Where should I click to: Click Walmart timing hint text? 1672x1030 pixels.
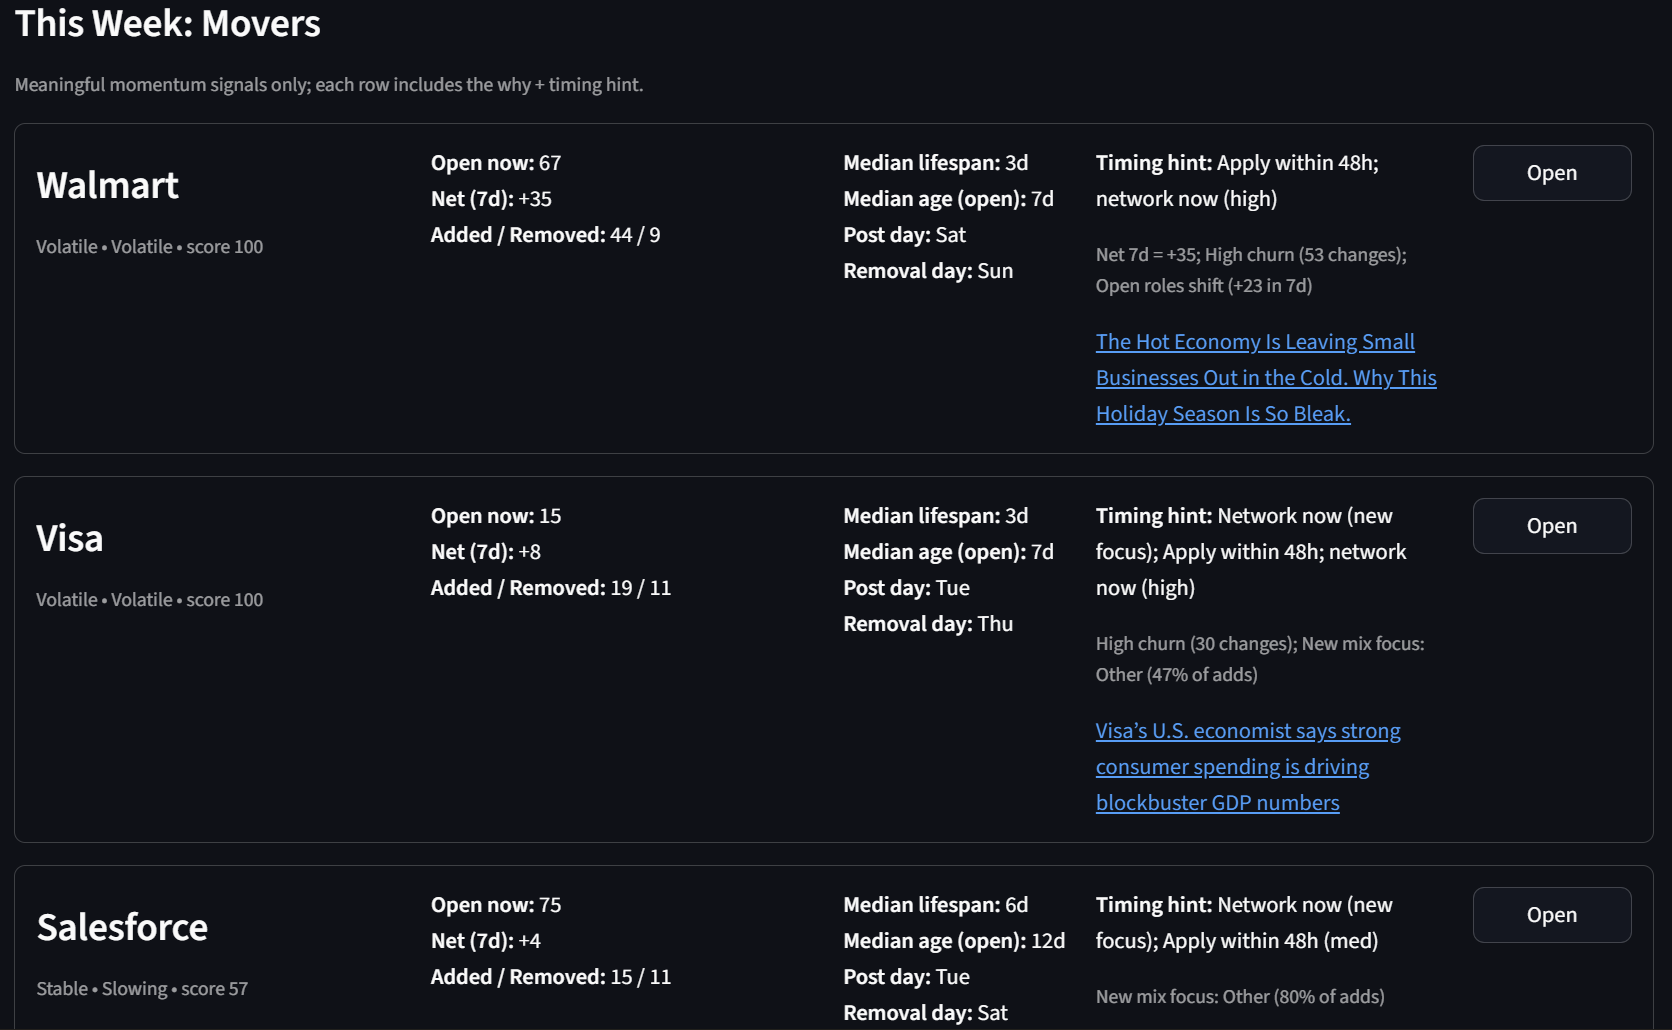point(1236,181)
